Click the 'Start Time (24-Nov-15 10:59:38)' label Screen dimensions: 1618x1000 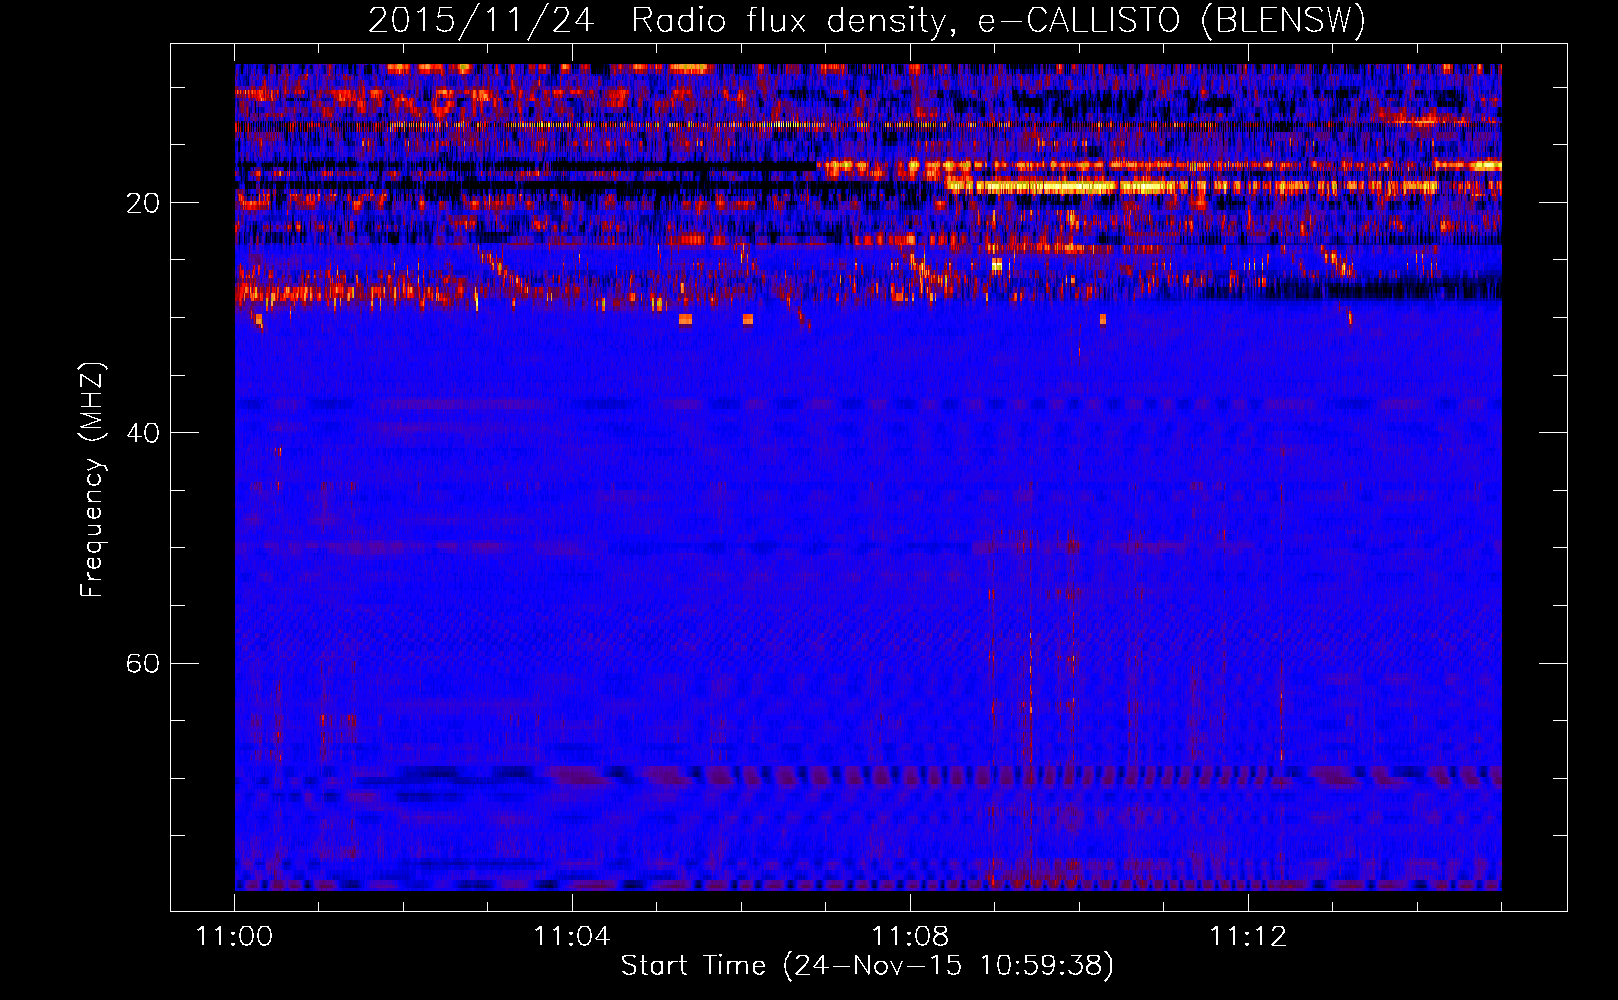point(867,966)
